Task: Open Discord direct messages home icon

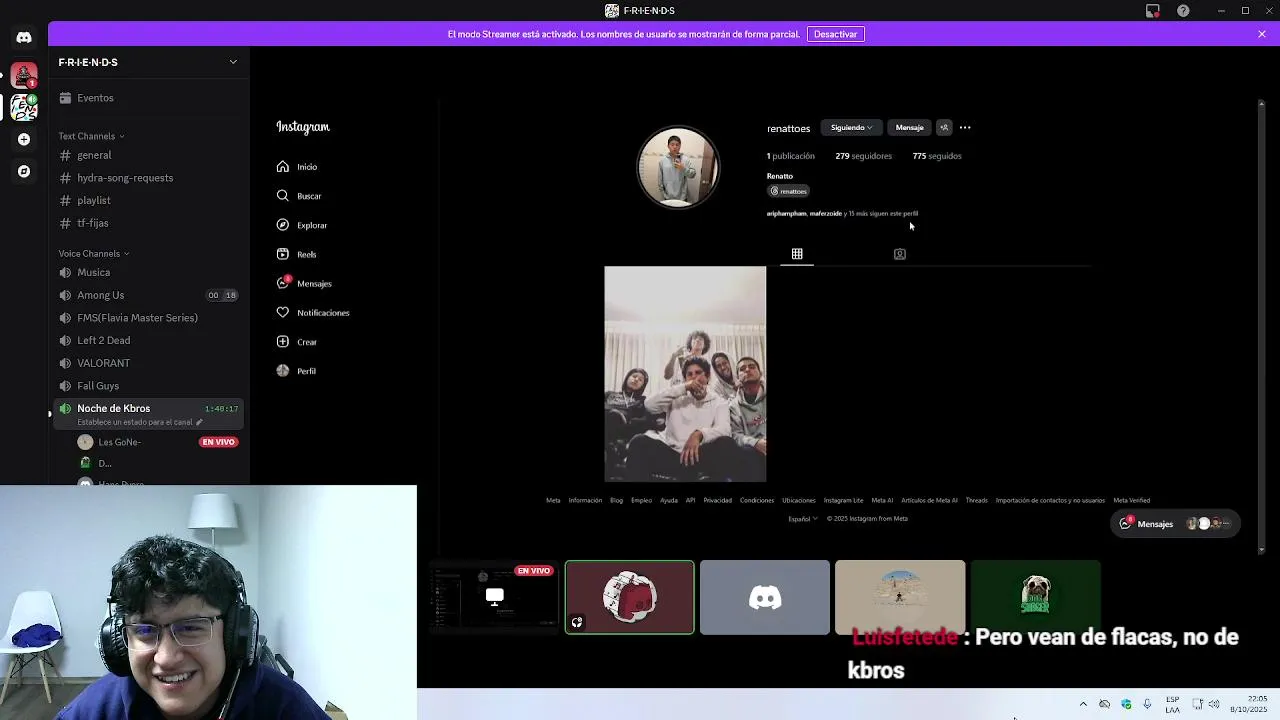Action: click(24, 38)
